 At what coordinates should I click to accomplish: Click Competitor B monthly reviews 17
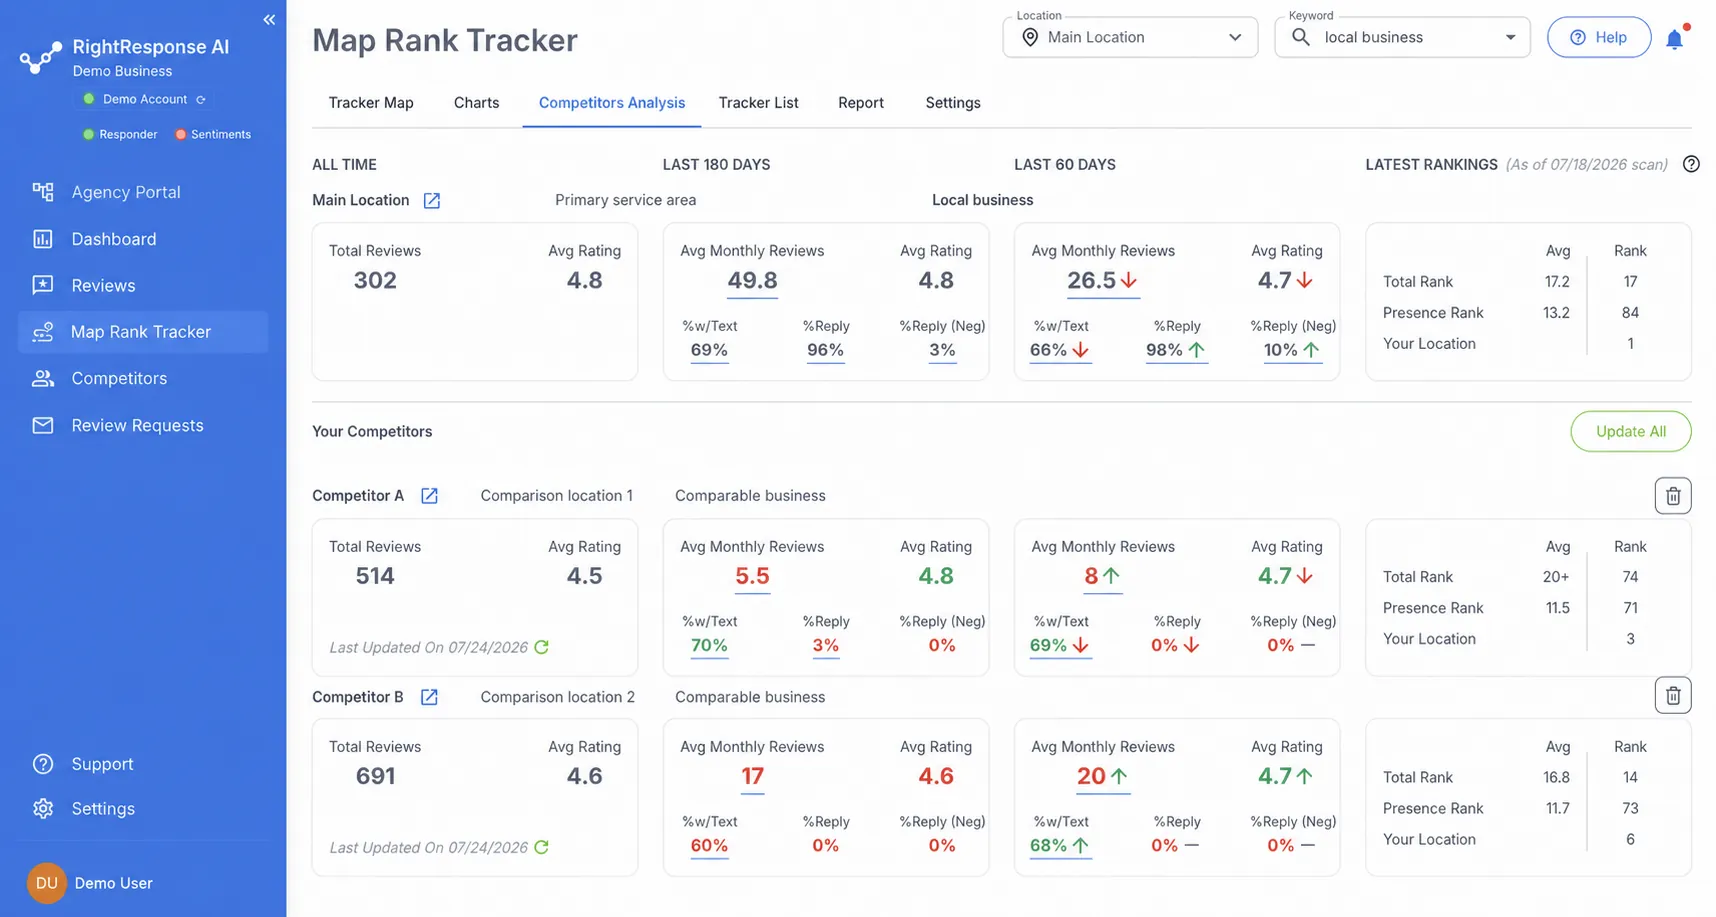tap(752, 776)
